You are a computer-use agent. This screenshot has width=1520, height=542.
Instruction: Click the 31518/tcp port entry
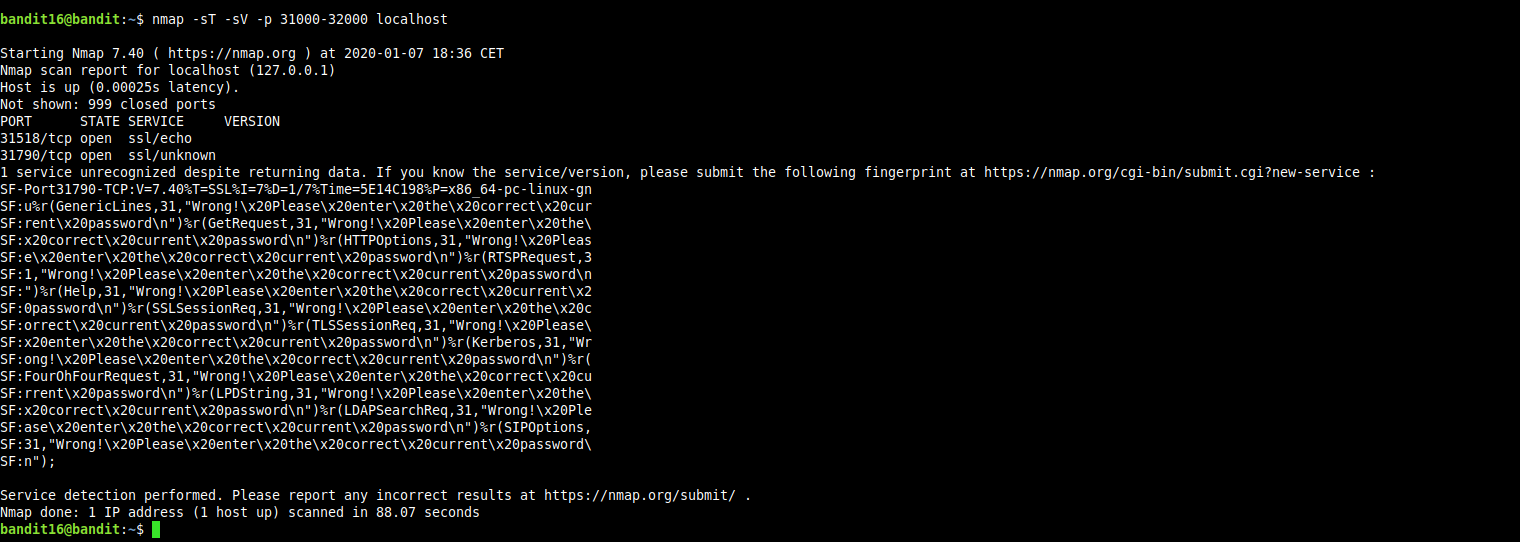(36, 138)
